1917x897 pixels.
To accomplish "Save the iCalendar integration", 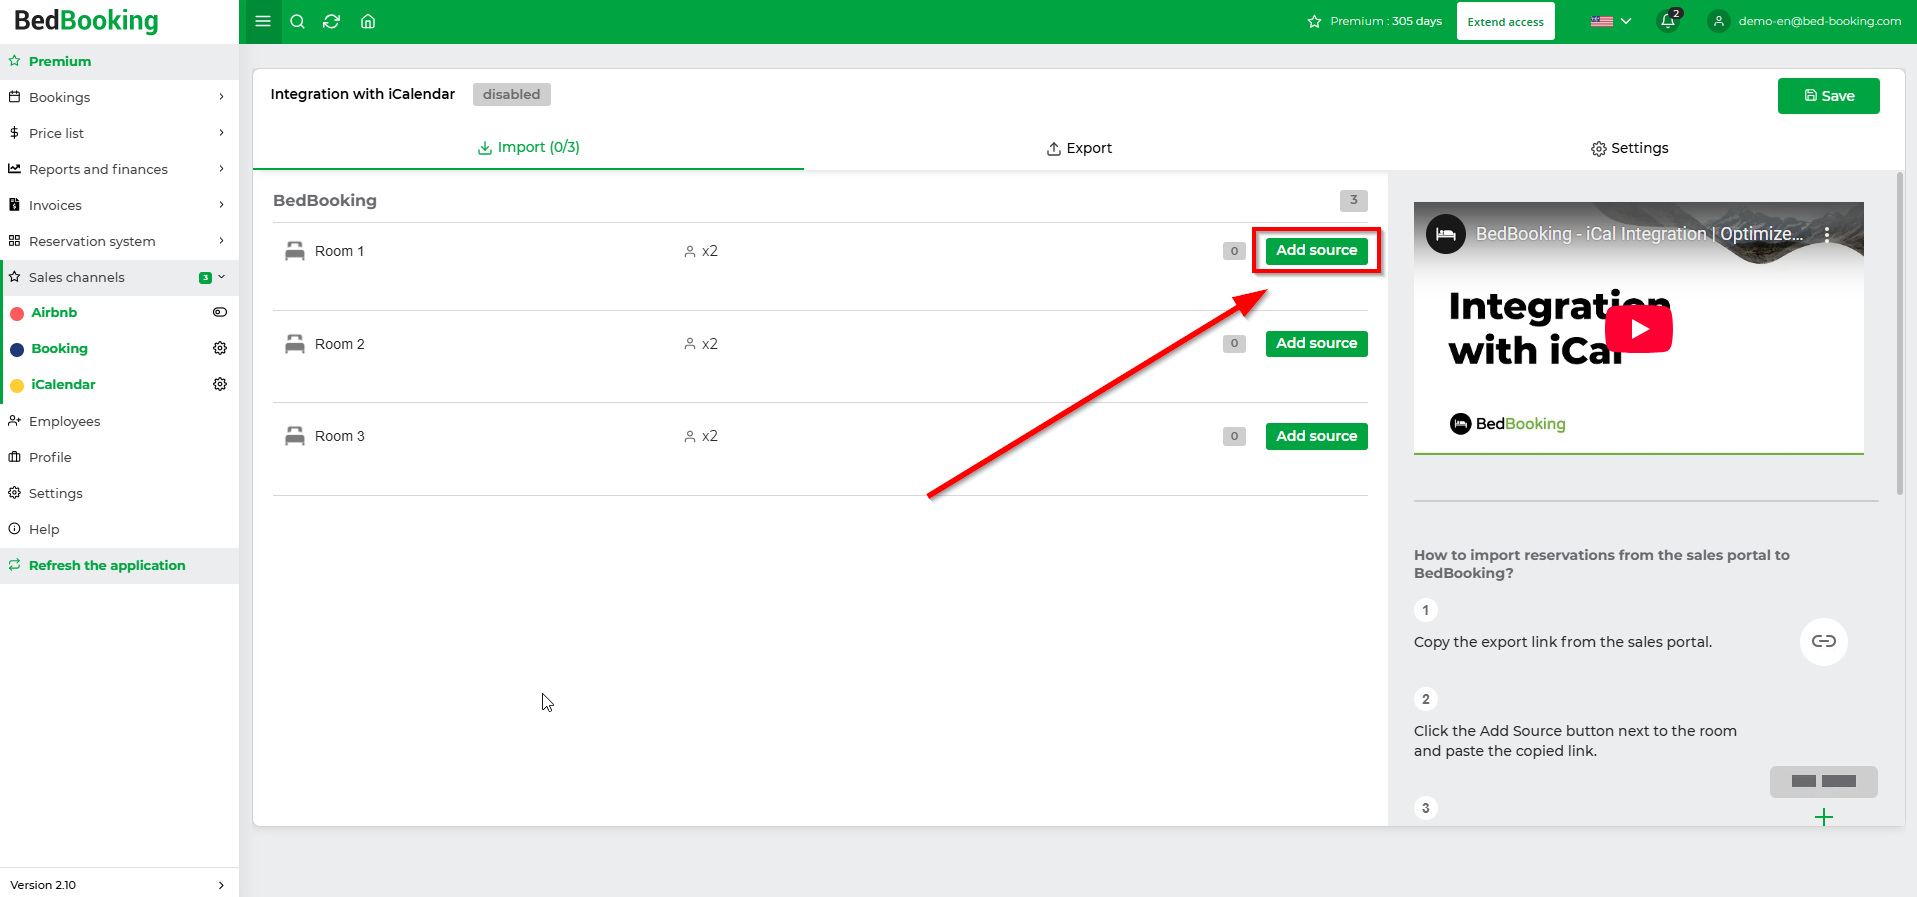I will pos(1828,96).
